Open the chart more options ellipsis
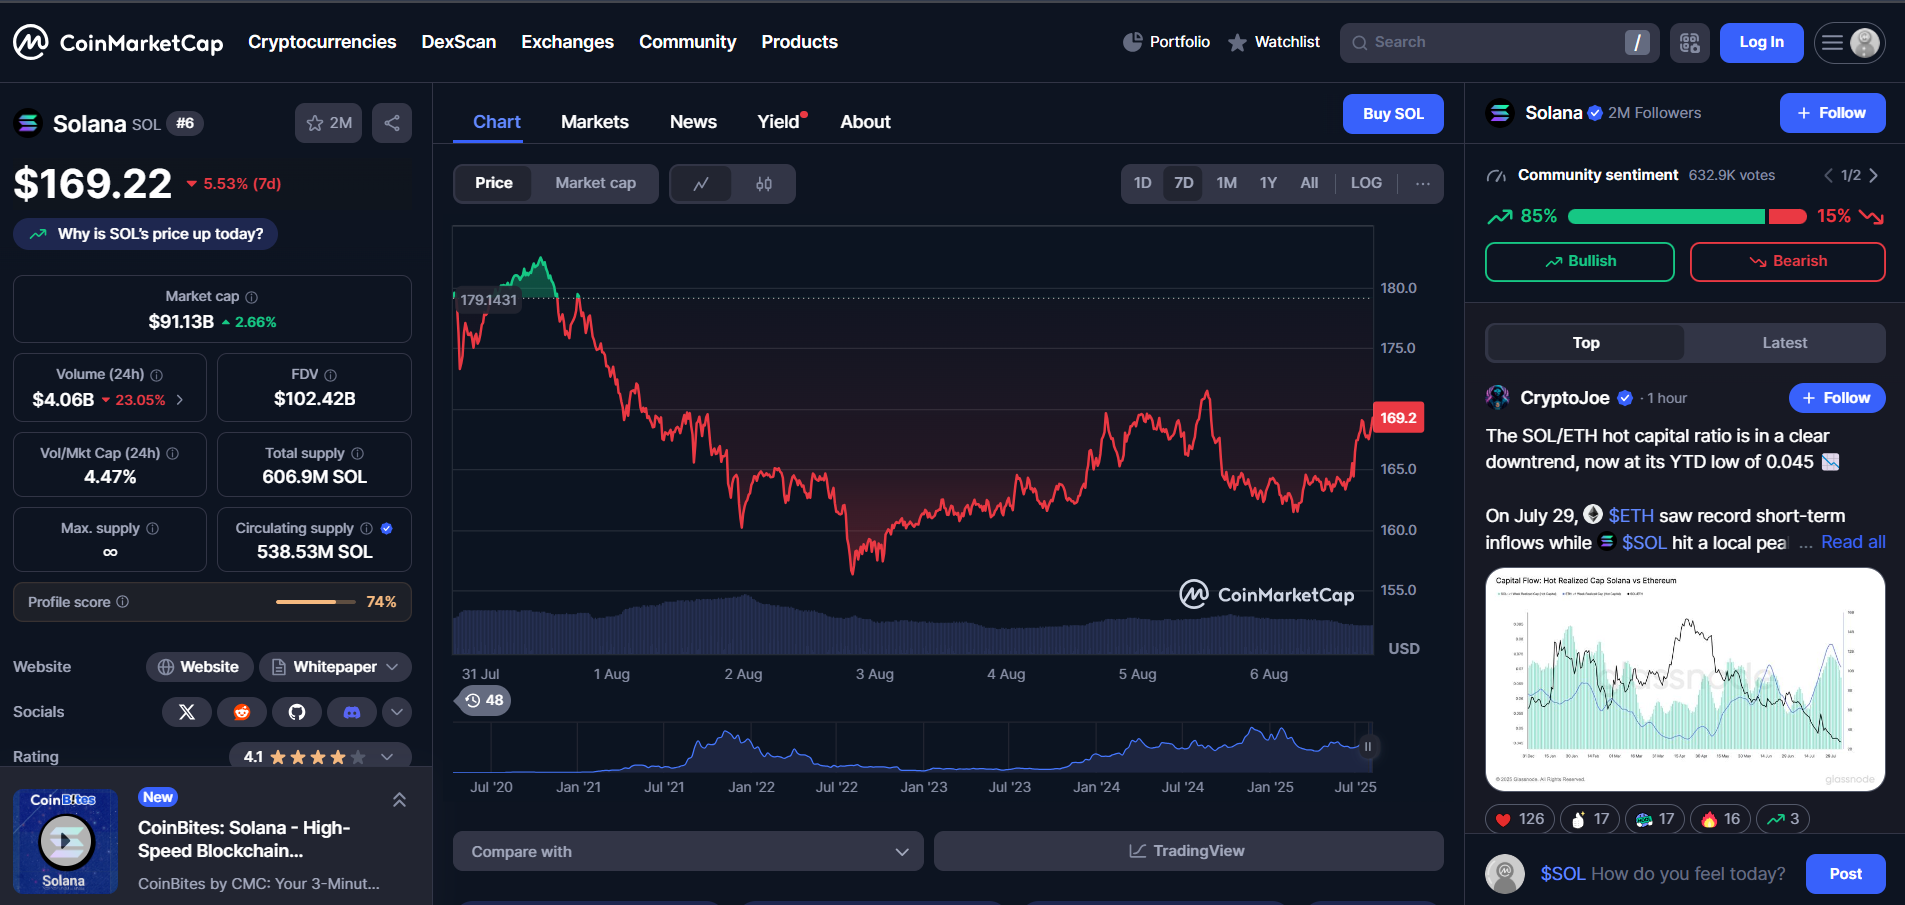Image resolution: width=1905 pixels, height=905 pixels. point(1422,183)
